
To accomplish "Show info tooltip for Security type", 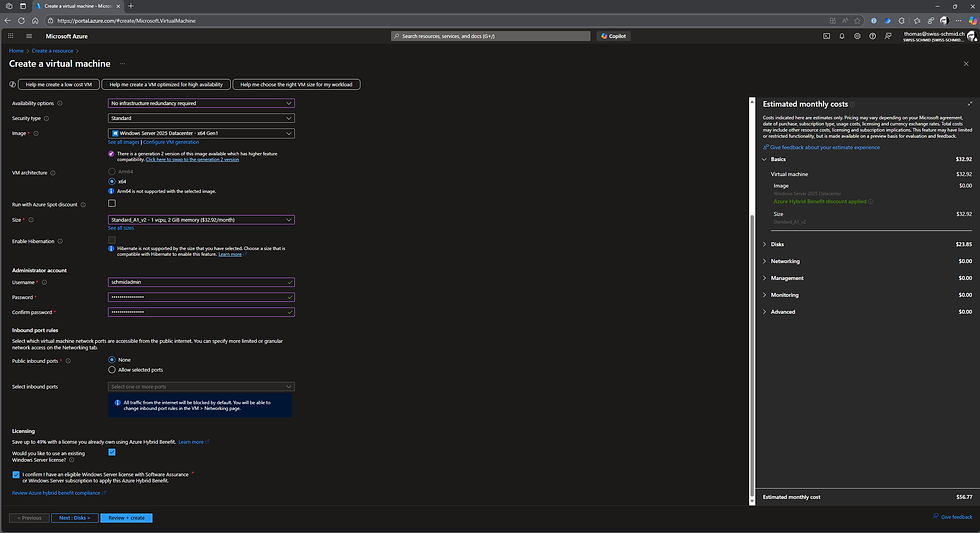I will click(46, 118).
